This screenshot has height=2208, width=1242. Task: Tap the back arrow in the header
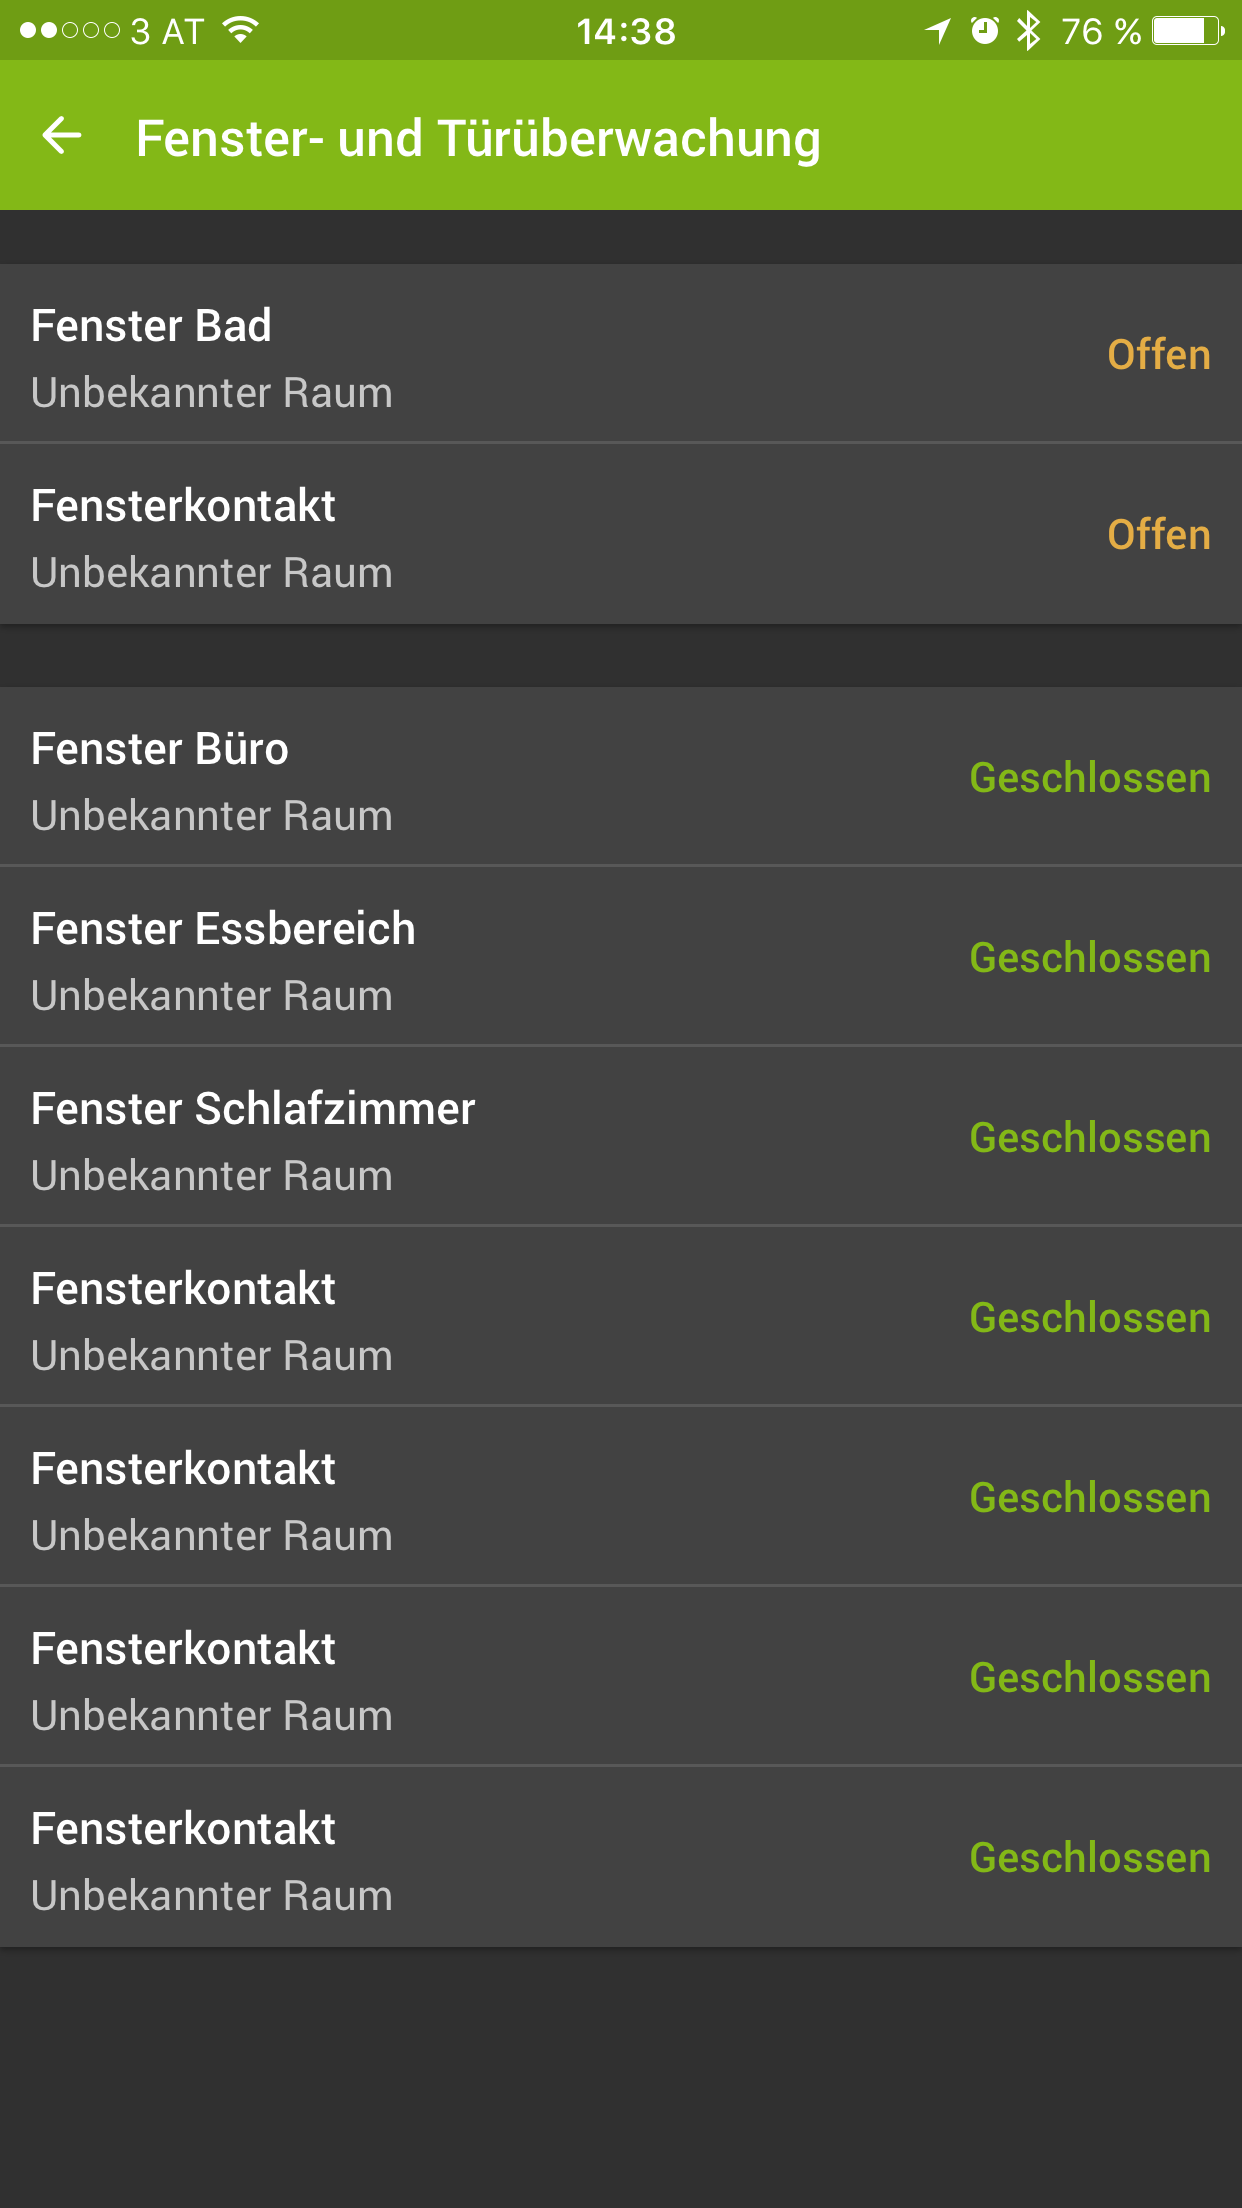pyautogui.click(x=62, y=136)
